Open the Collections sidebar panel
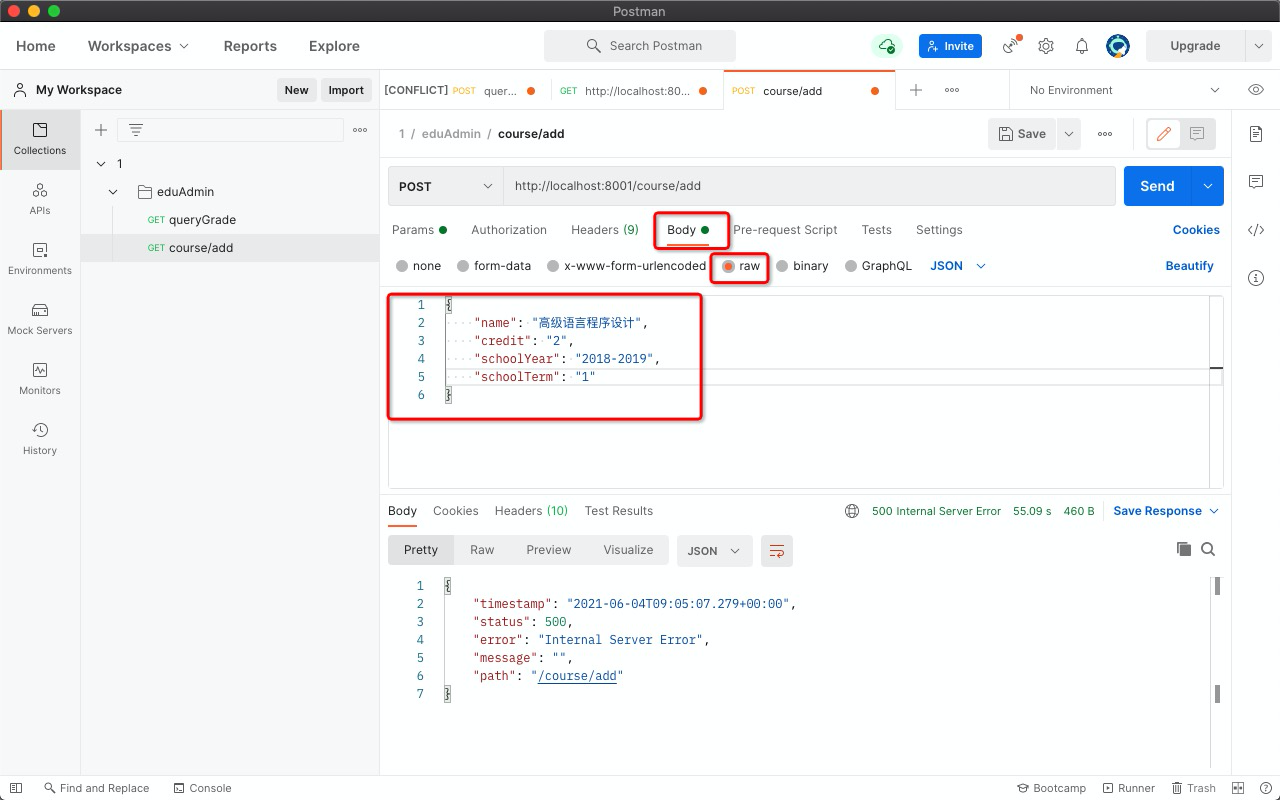Screen dimensions: 1280x800 [40, 138]
